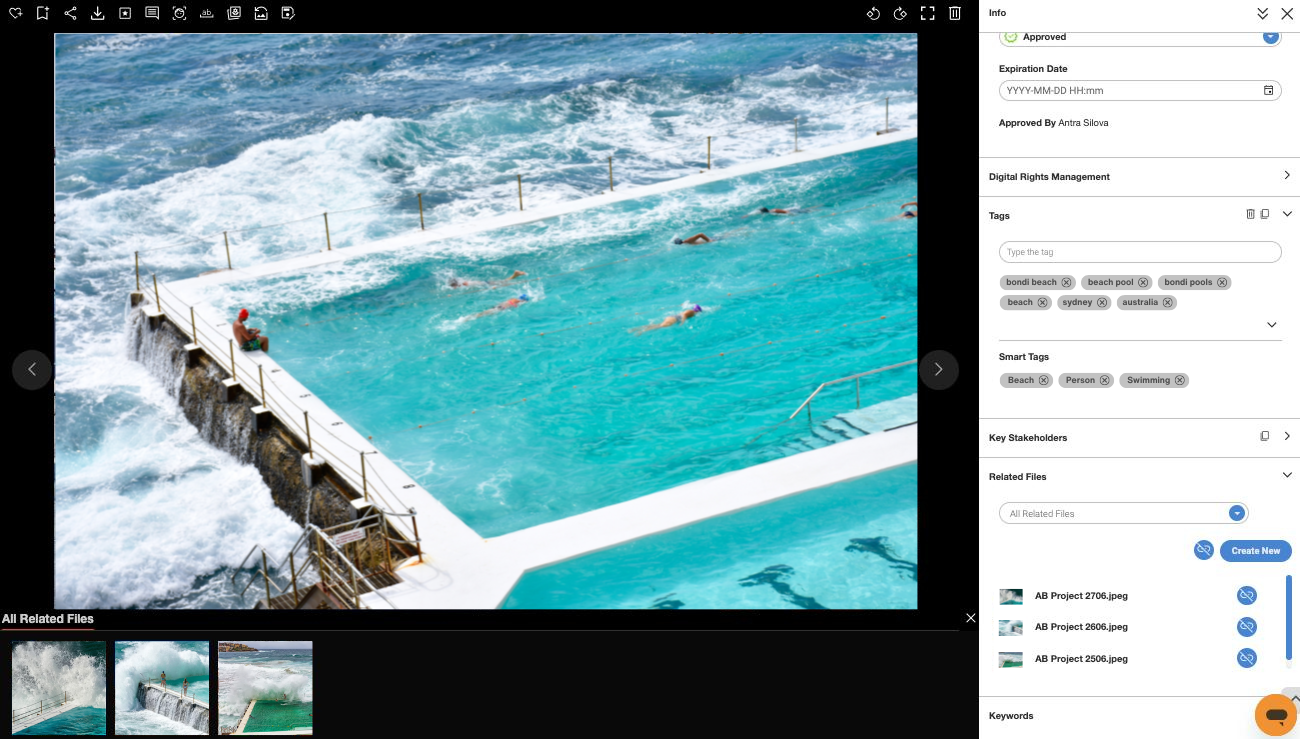Collapse the Tags section header
Image resolution: width=1300 pixels, height=739 pixels.
pyautogui.click(x=1286, y=214)
